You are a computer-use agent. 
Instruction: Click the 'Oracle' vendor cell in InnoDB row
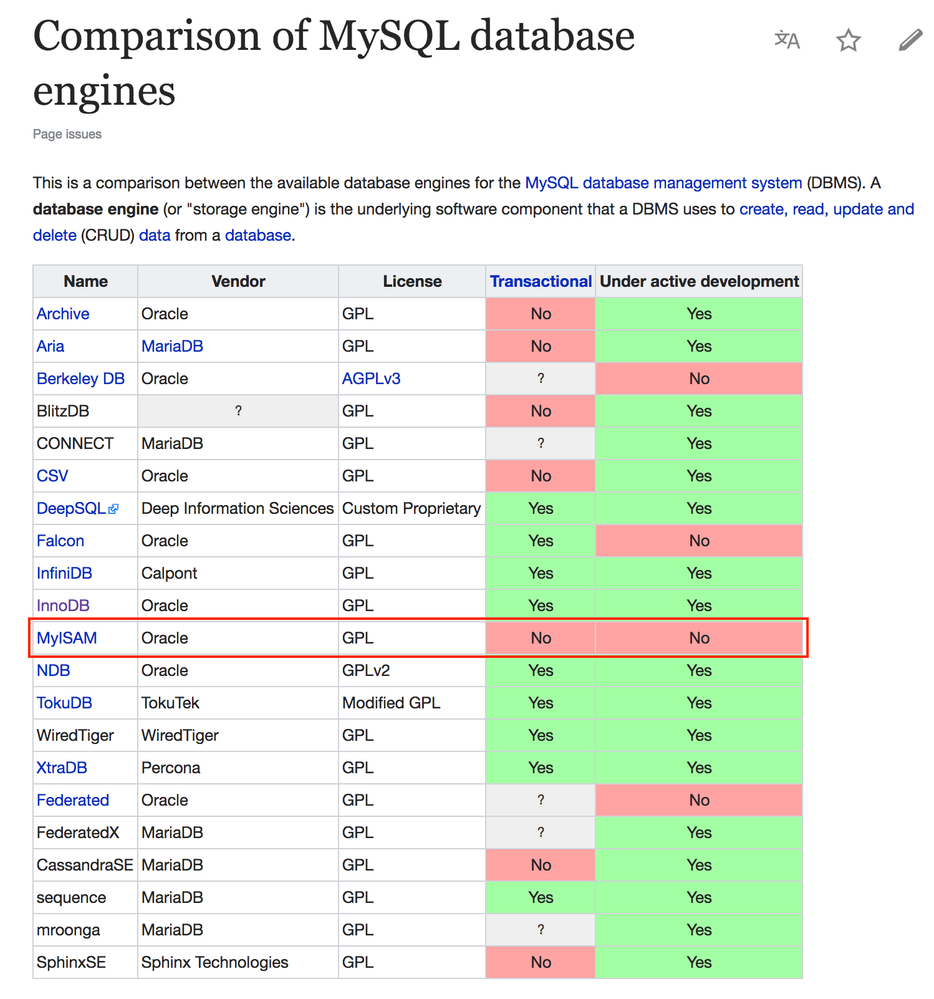[x=238, y=605]
